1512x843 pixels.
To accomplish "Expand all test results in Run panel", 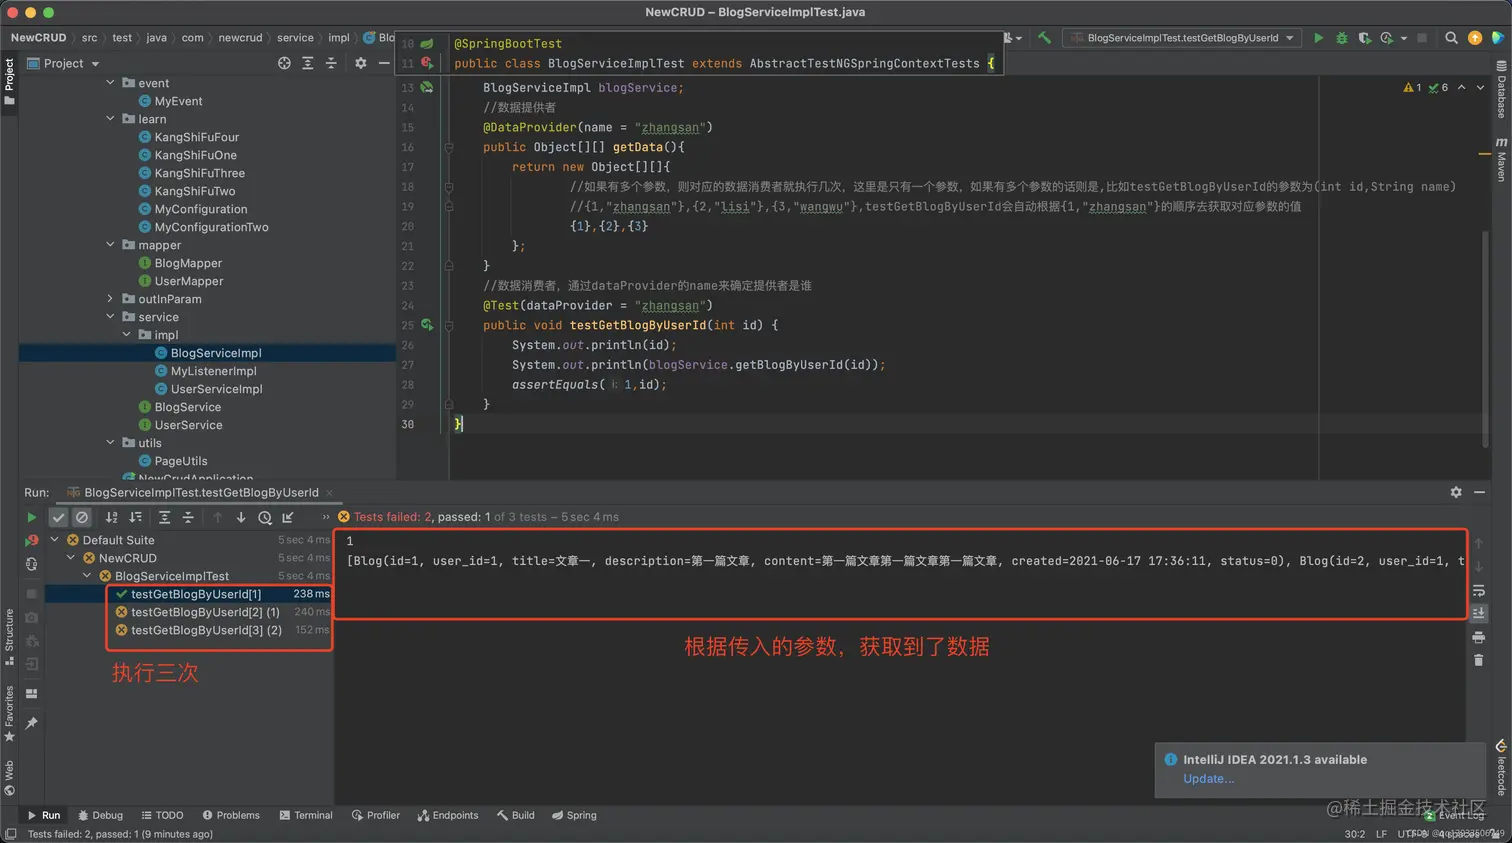I will pyautogui.click(x=164, y=517).
